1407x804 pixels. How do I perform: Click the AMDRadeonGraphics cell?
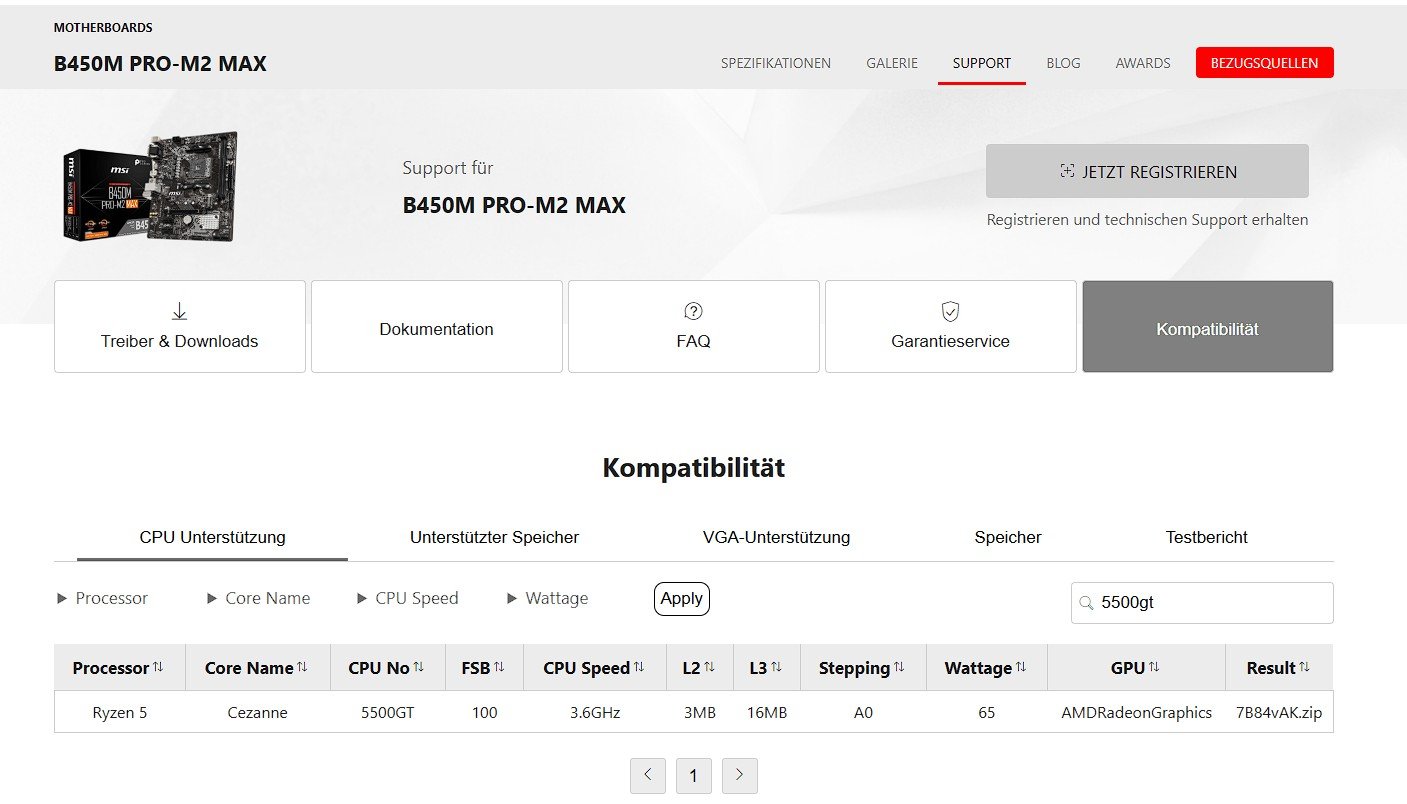(x=1137, y=713)
